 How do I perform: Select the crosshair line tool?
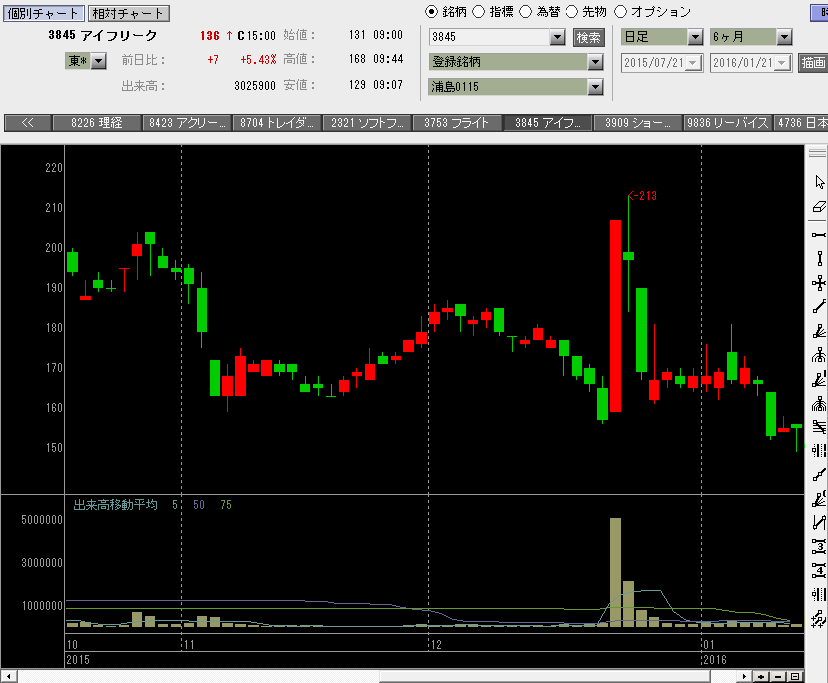point(819,283)
